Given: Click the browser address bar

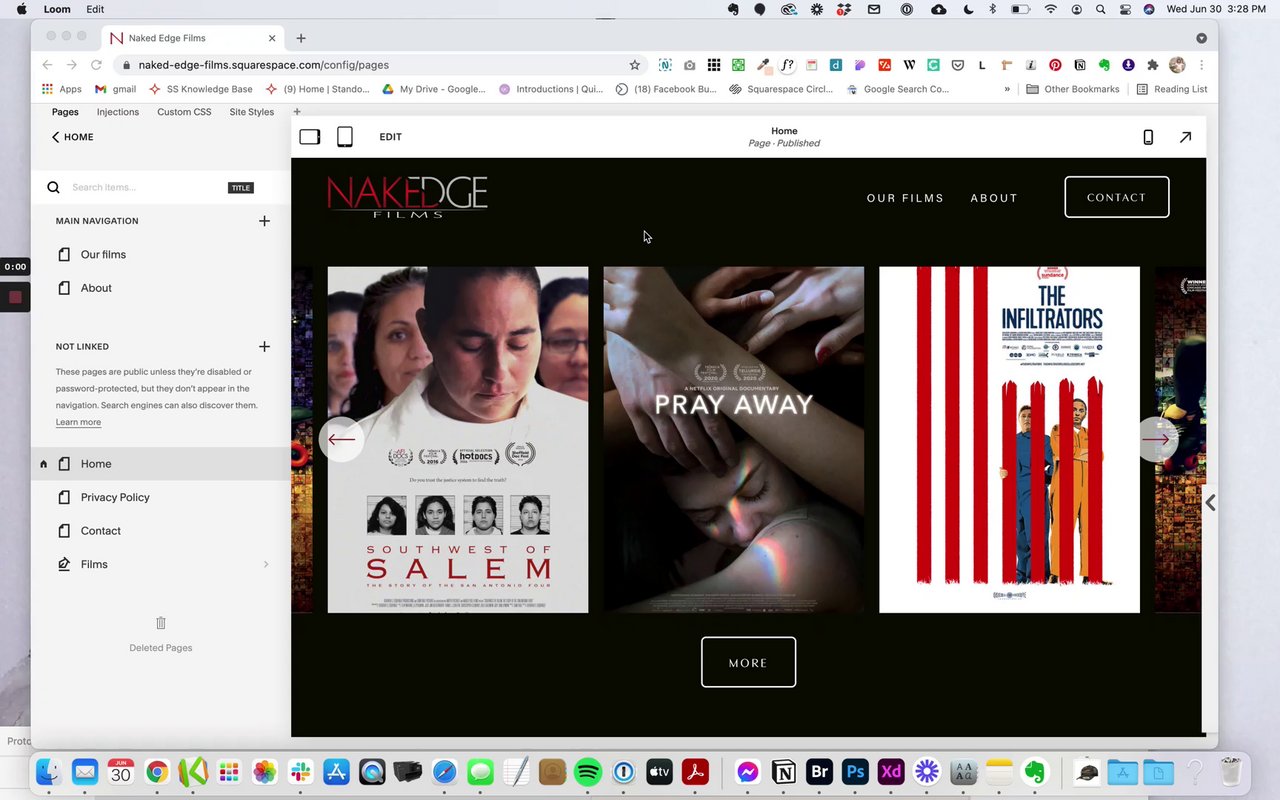Looking at the screenshot, I should coord(380,65).
